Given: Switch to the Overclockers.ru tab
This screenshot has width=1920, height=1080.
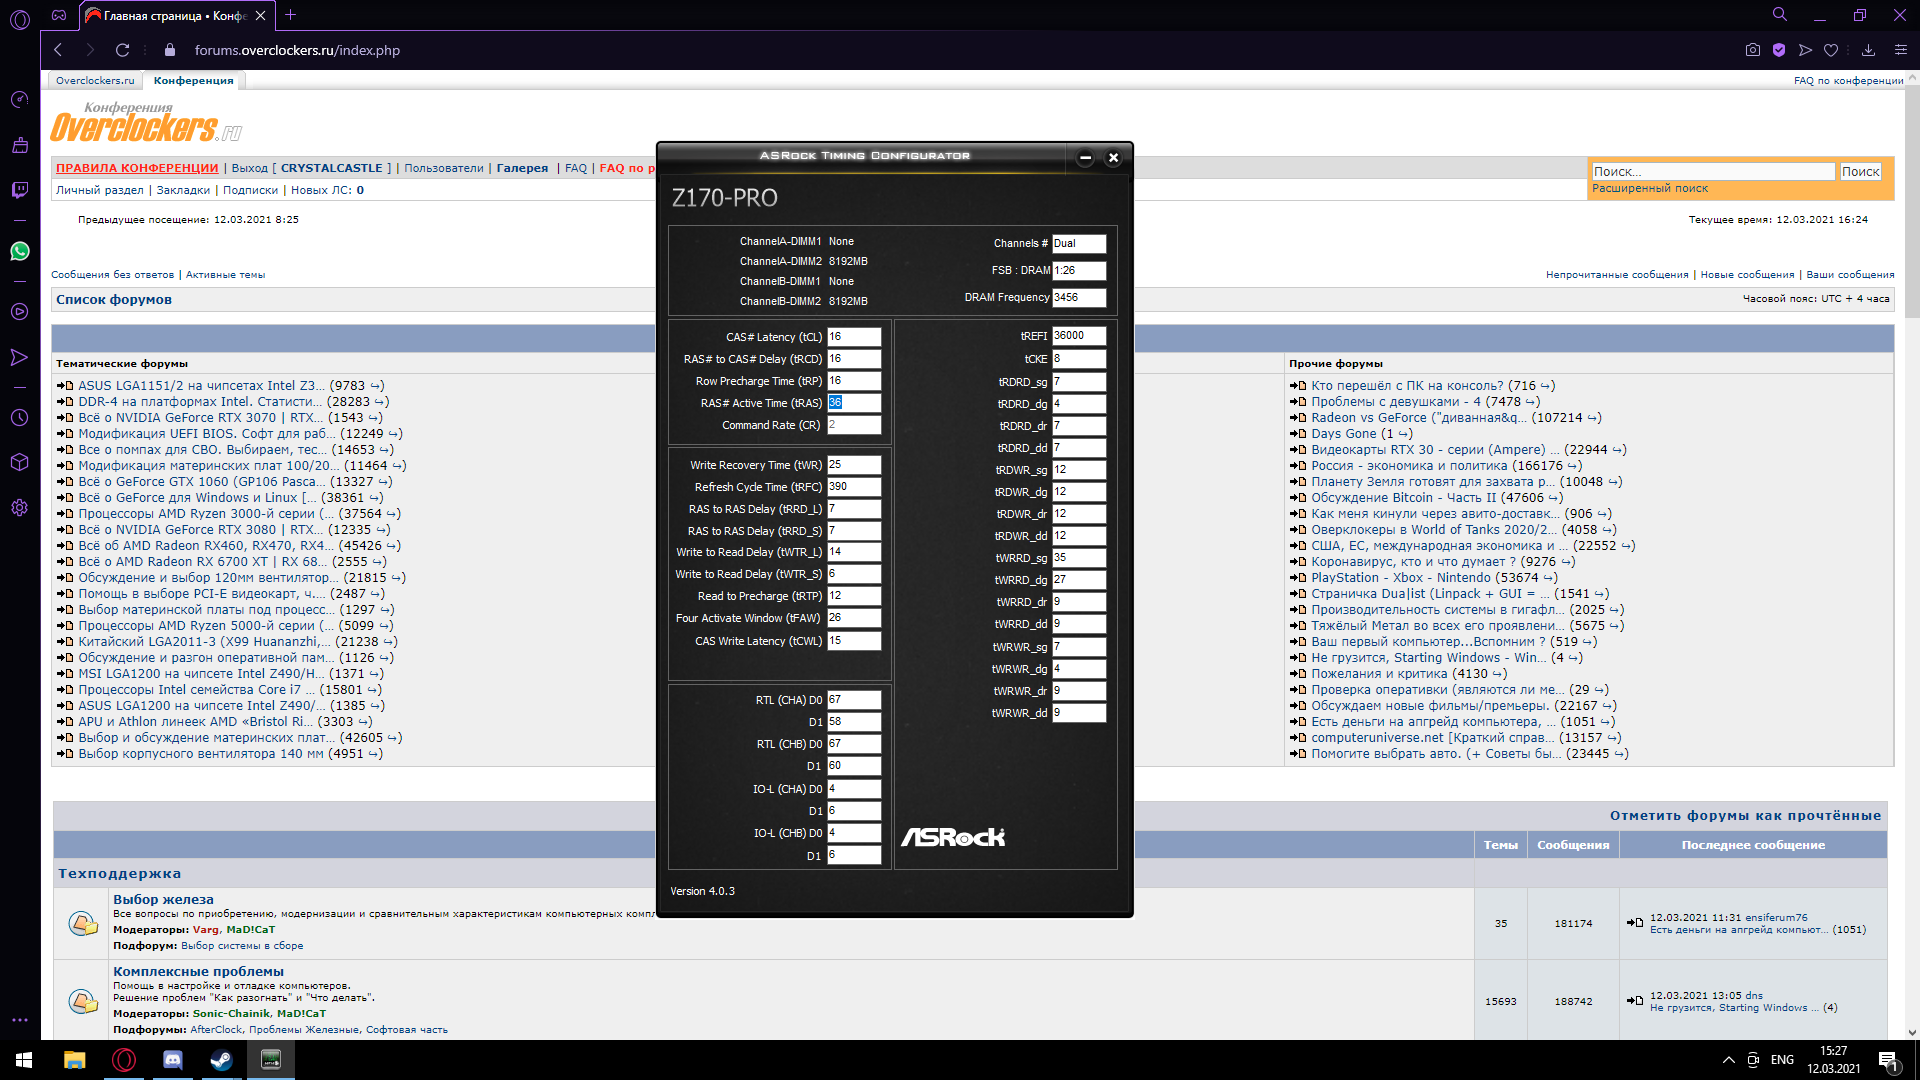Looking at the screenshot, I should [x=95, y=81].
